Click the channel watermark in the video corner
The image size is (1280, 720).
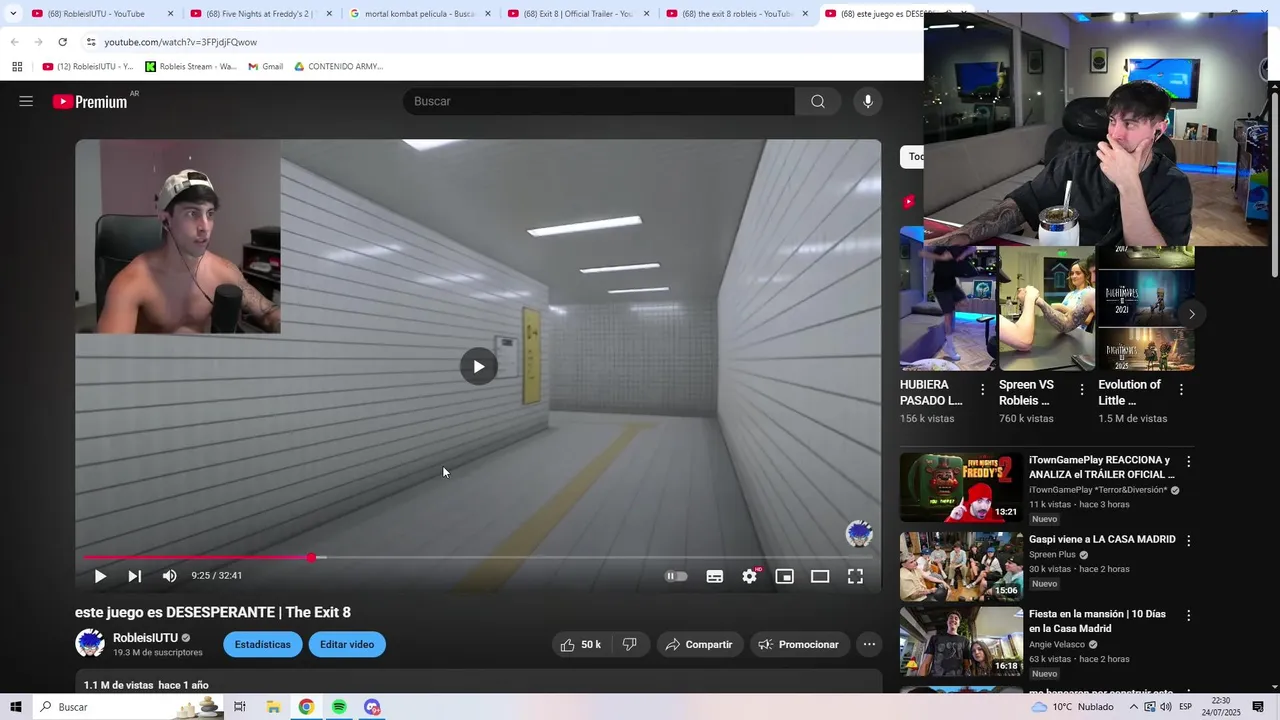point(859,534)
